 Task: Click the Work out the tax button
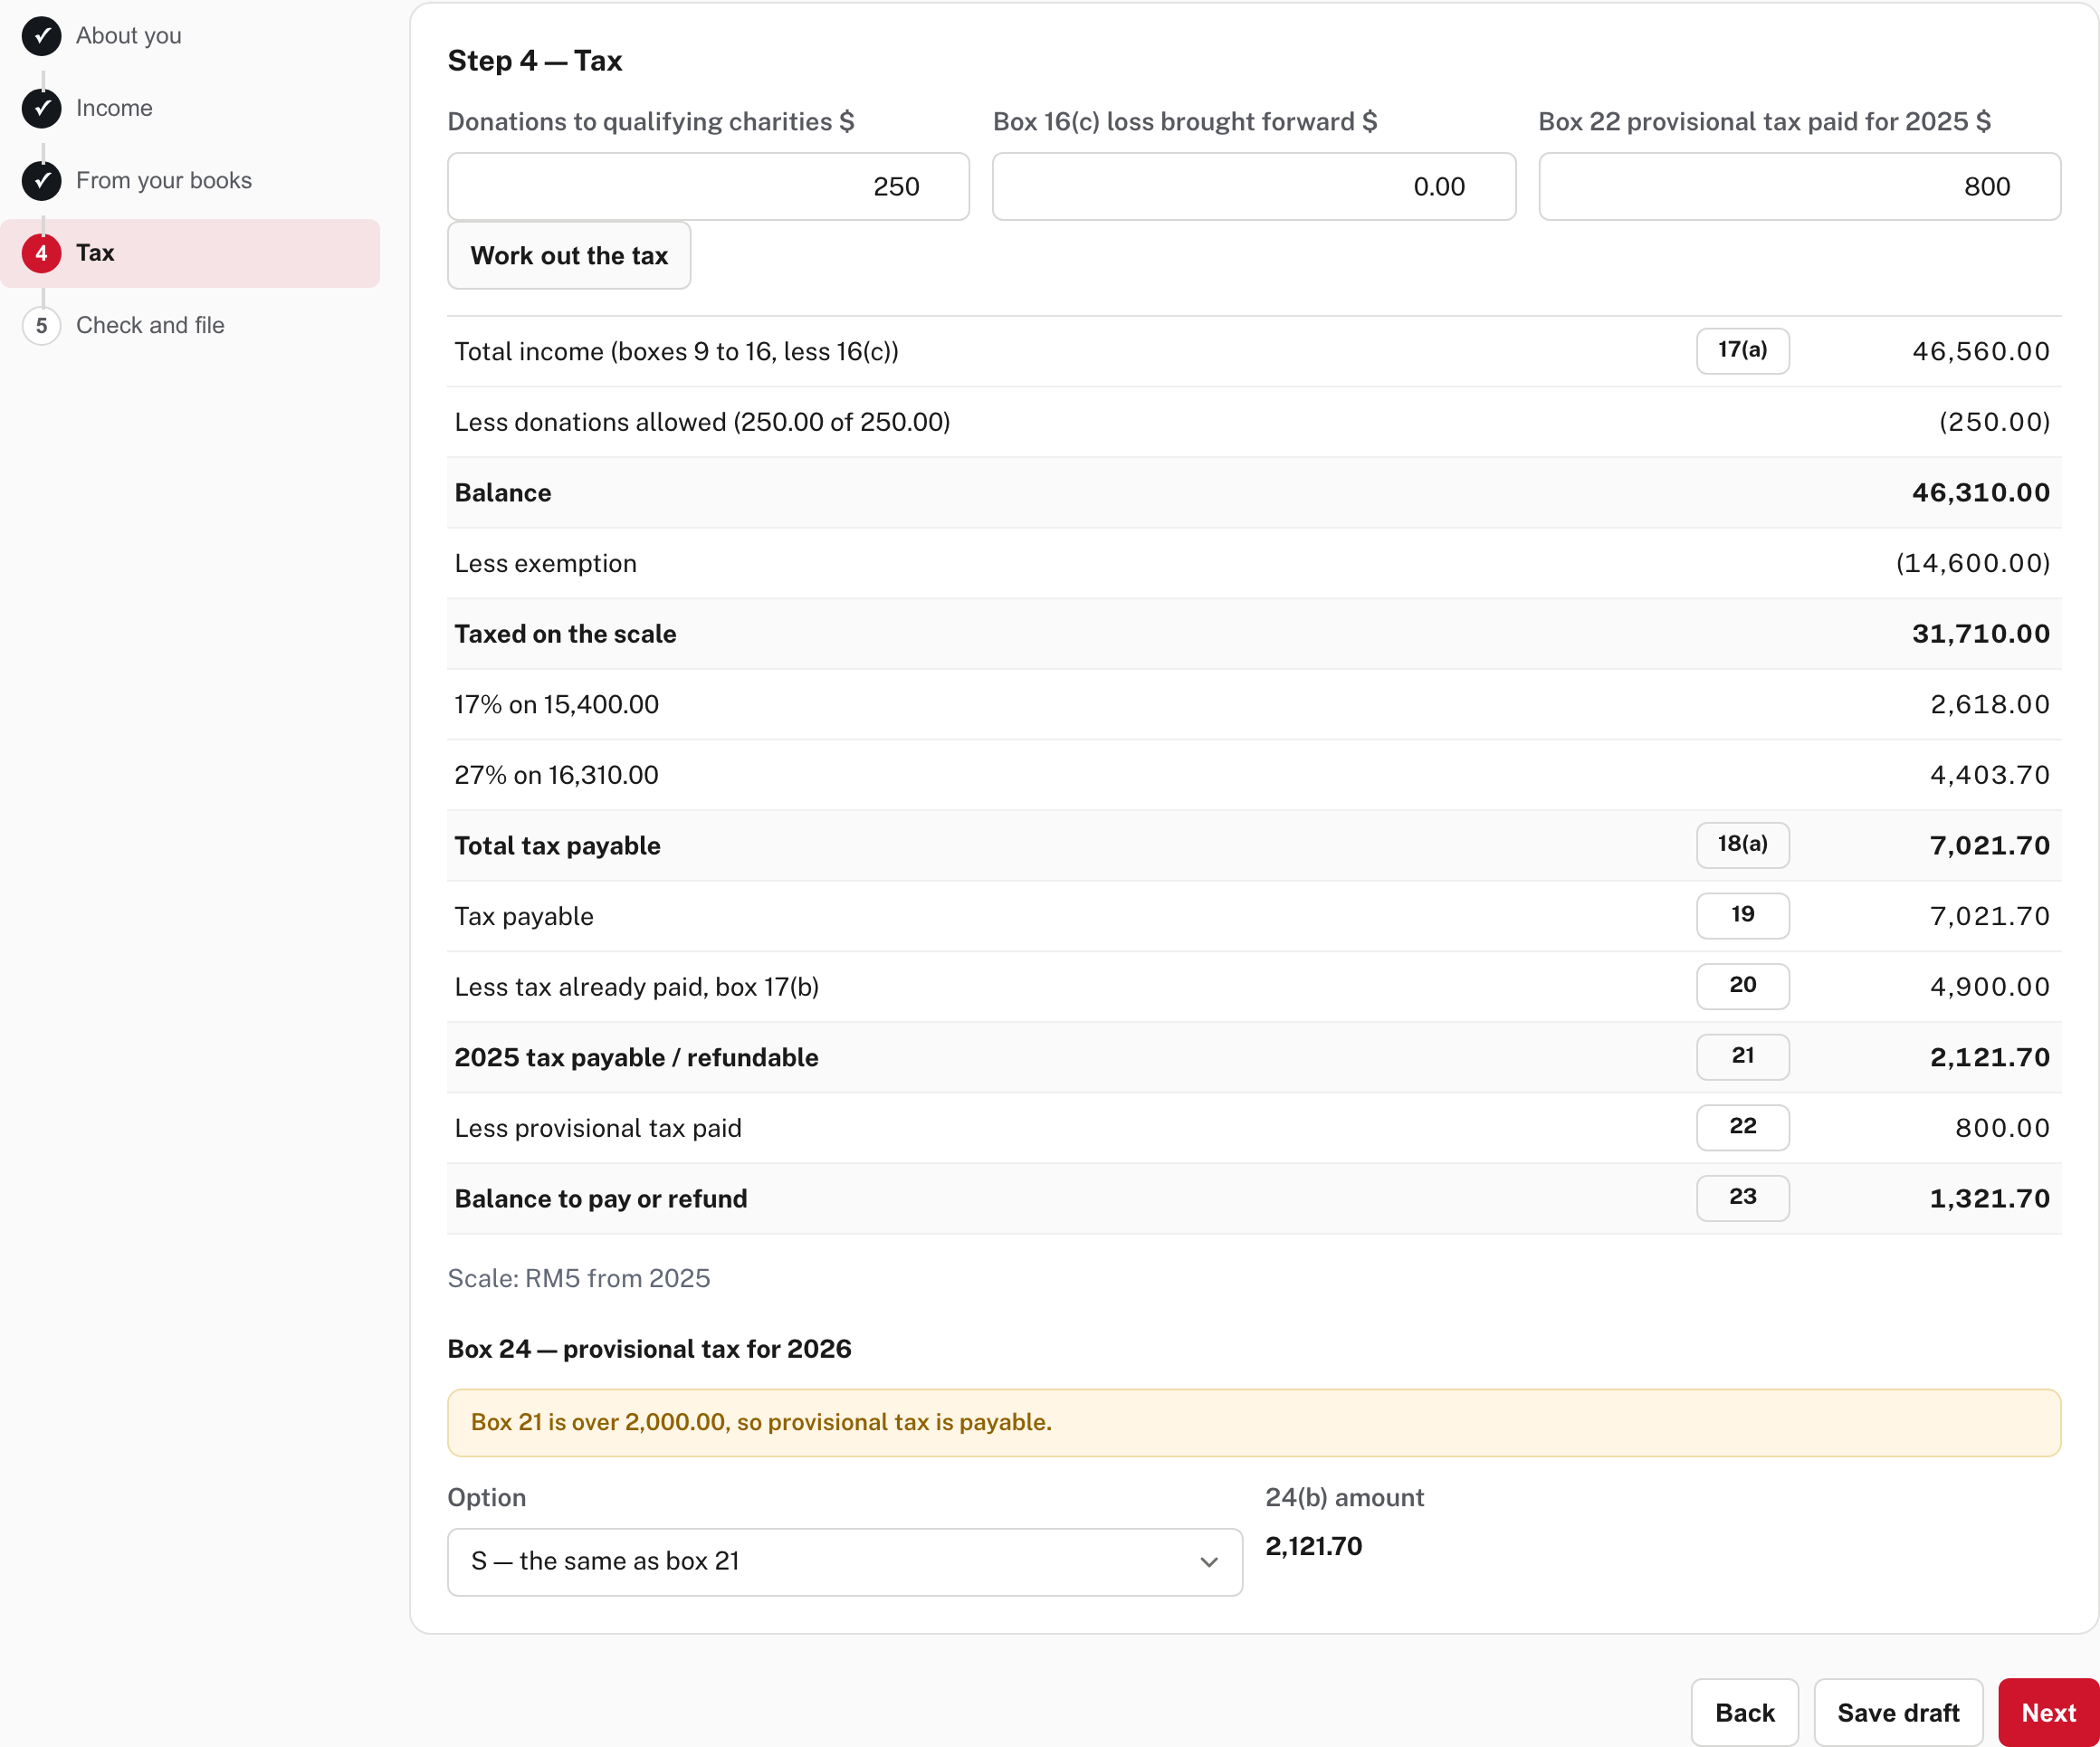[x=569, y=256]
